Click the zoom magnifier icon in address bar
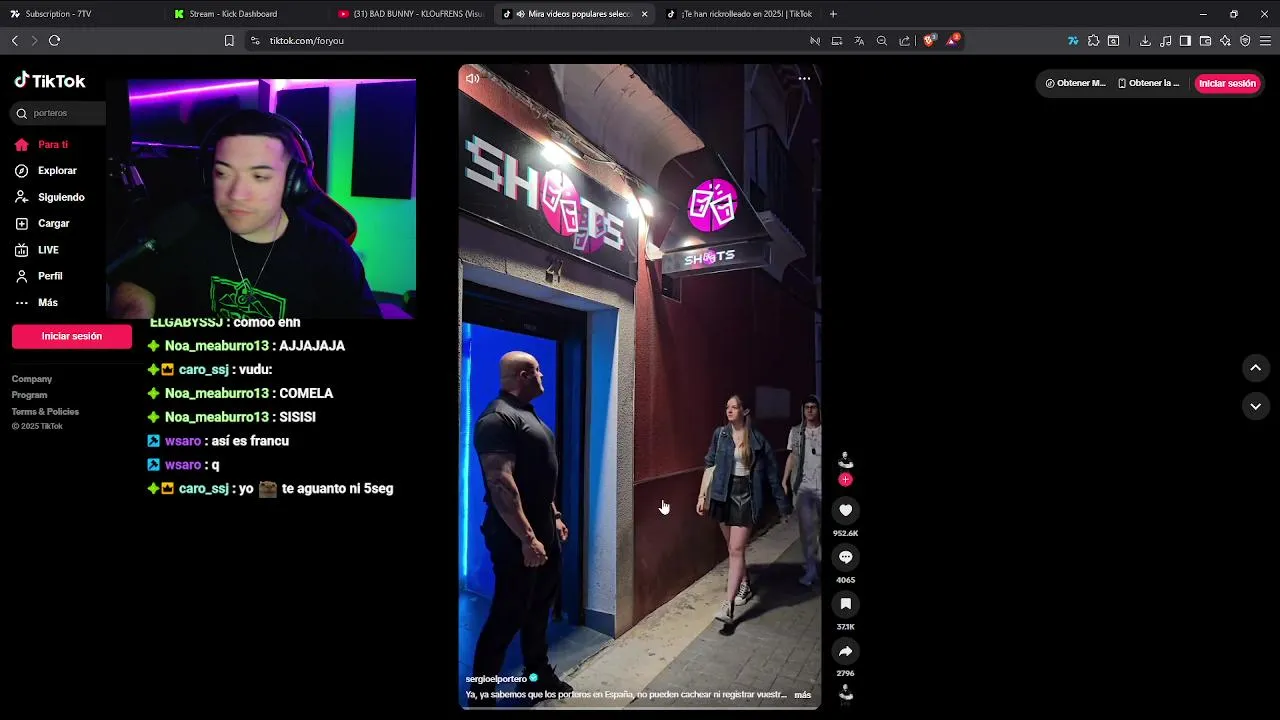 [x=882, y=41]
